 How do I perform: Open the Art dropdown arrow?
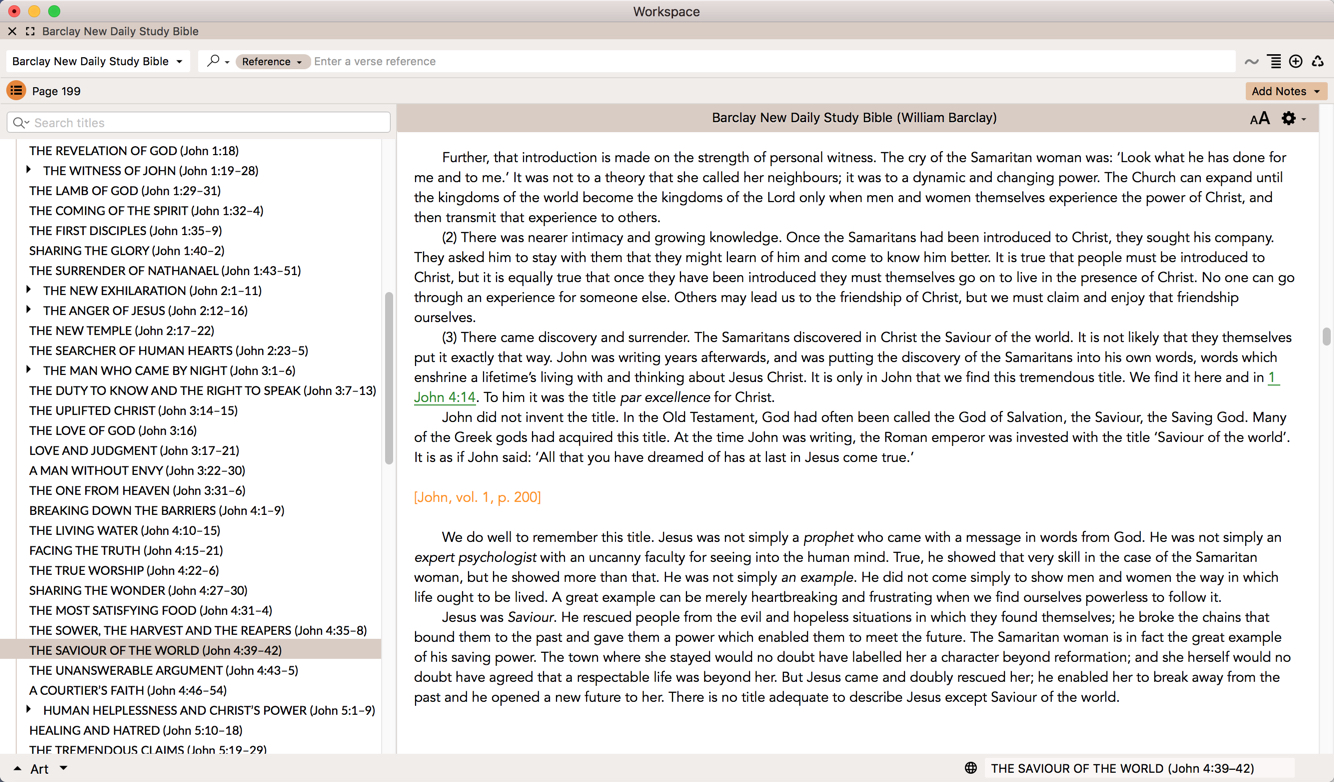[63, 769]
